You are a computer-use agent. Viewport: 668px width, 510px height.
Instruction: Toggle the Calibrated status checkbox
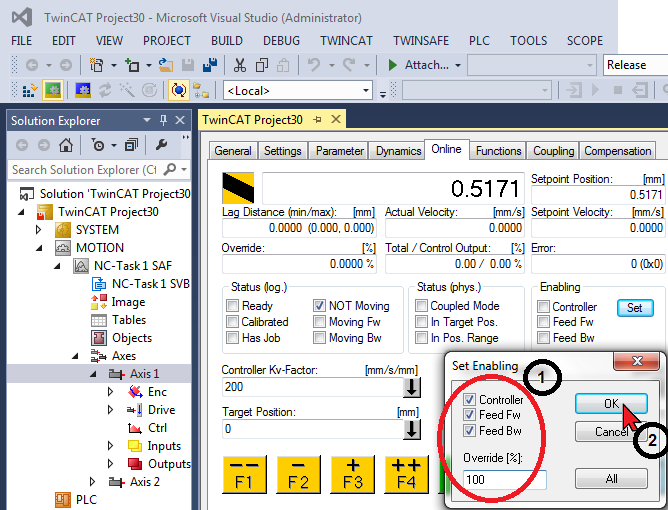pyautogui.click(x=233, y=322)
